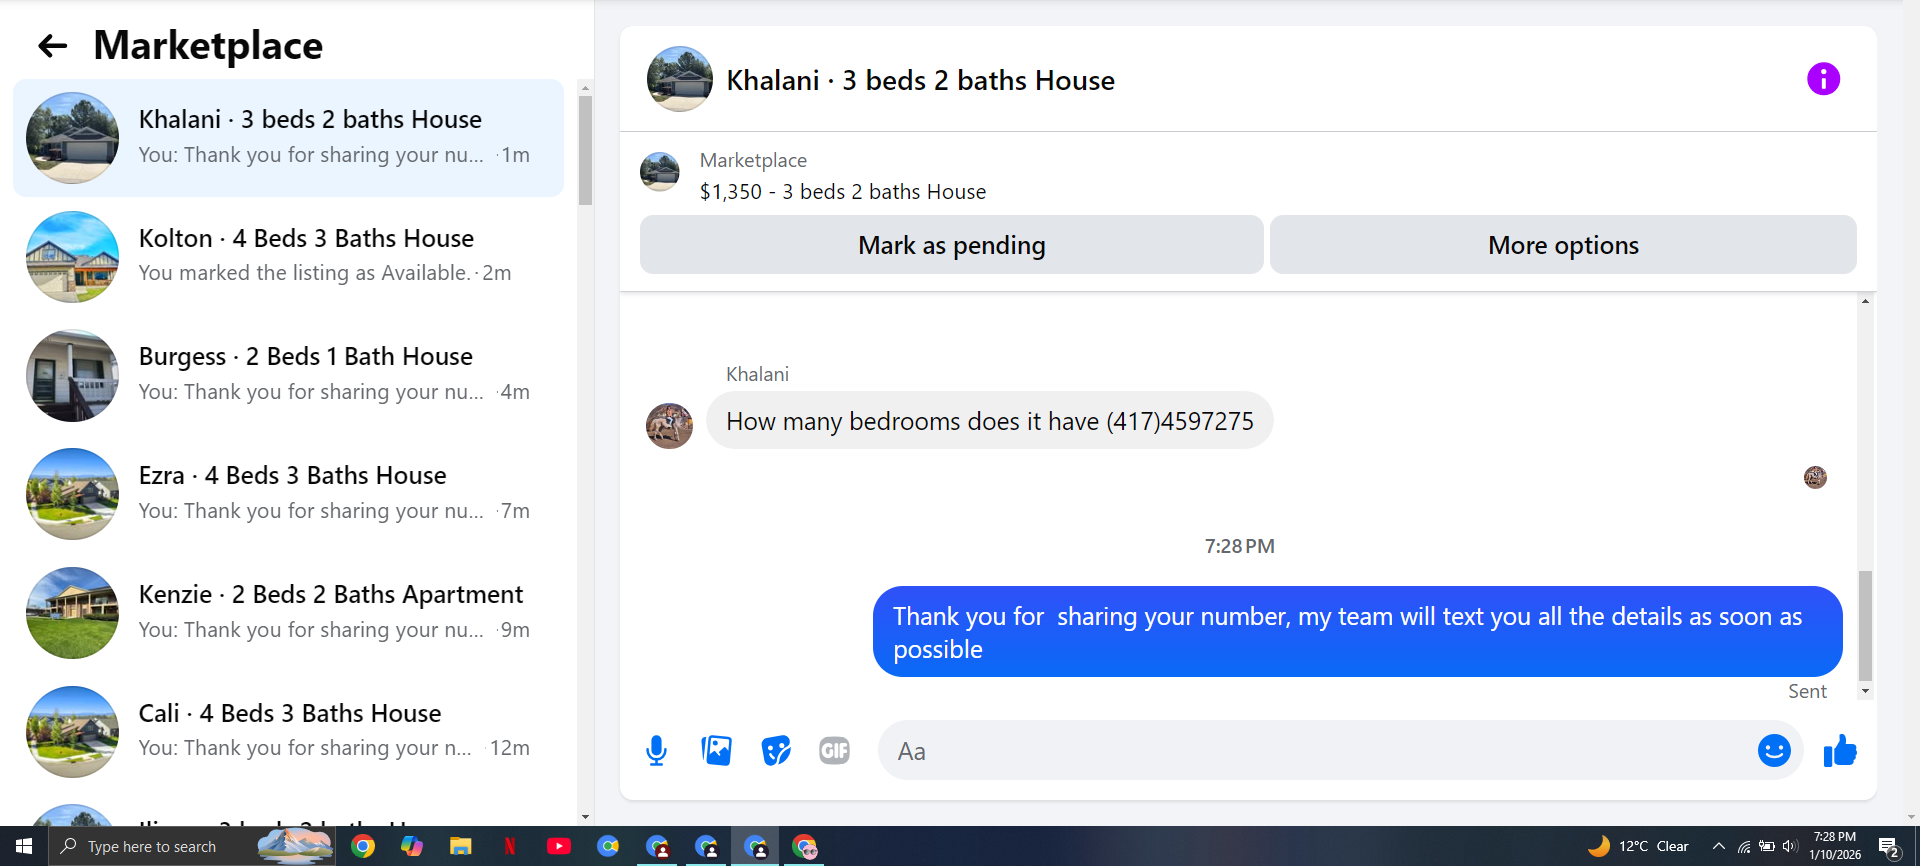
Task: Open Kolton 4 Beds 3 Baths conversation
Action: coord(289,256)
